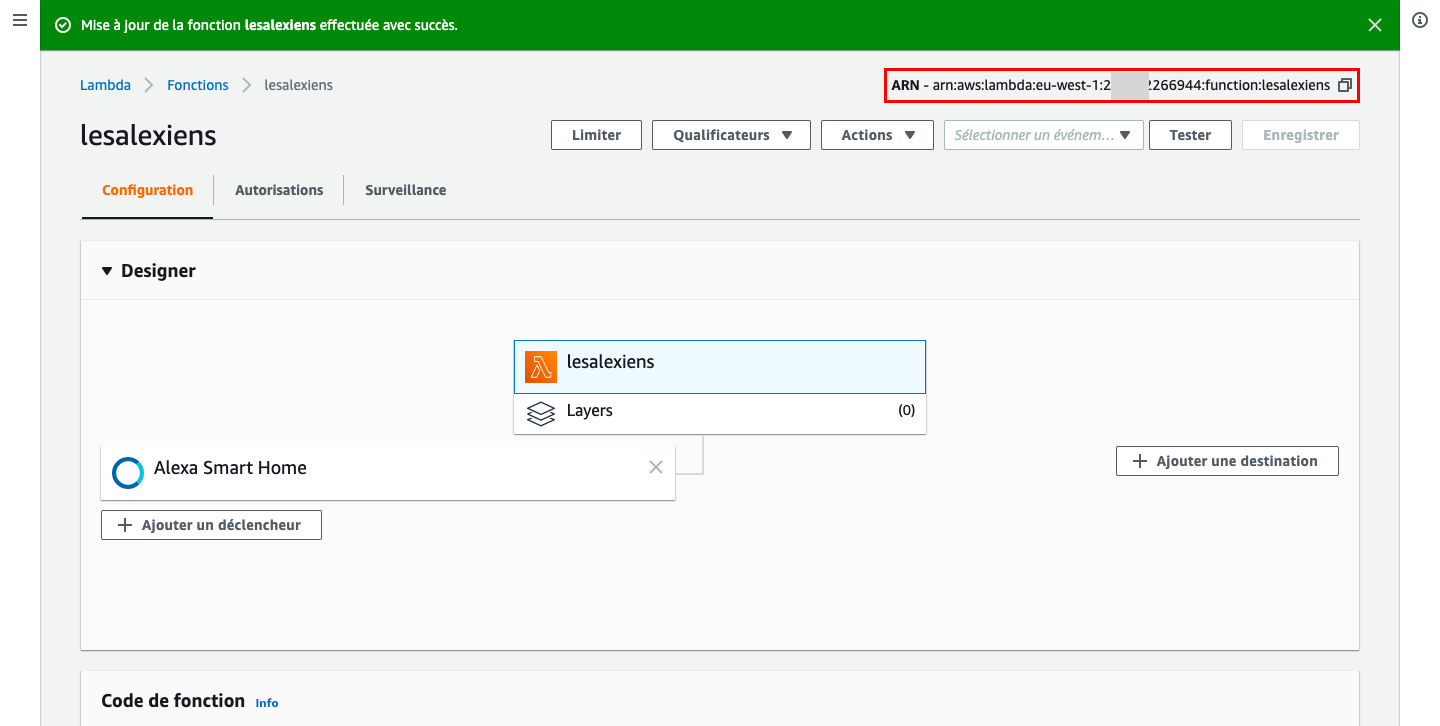
Task: Click the Code de fonction heading
Action: [173, 701]
